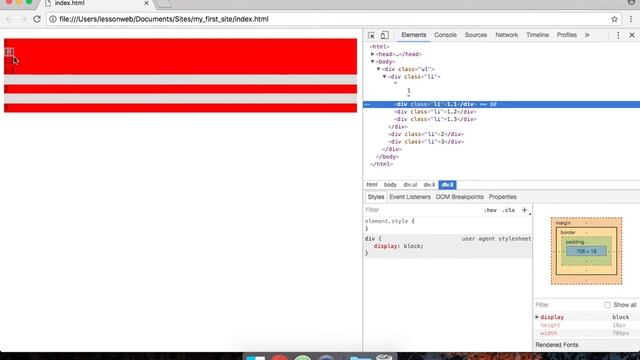Focus the Styles Filter input

click(x=422, y=210)
